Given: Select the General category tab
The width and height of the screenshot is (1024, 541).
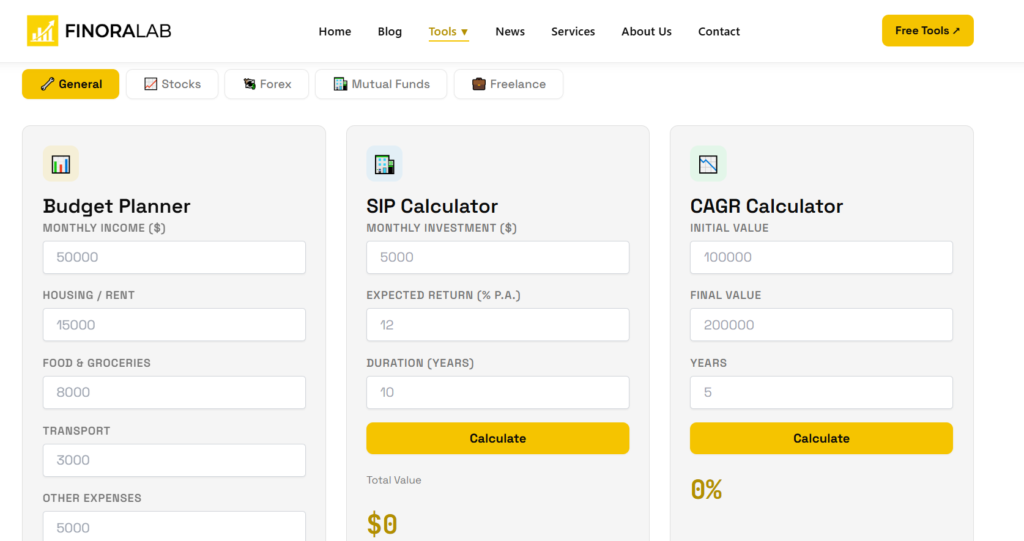Looking at the screenshot, I should (x=71, y=84).
